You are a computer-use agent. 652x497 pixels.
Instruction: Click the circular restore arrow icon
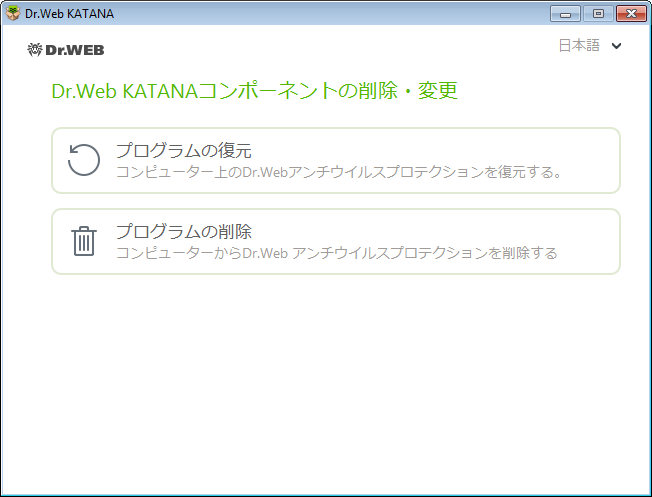[x=84, y=160]
